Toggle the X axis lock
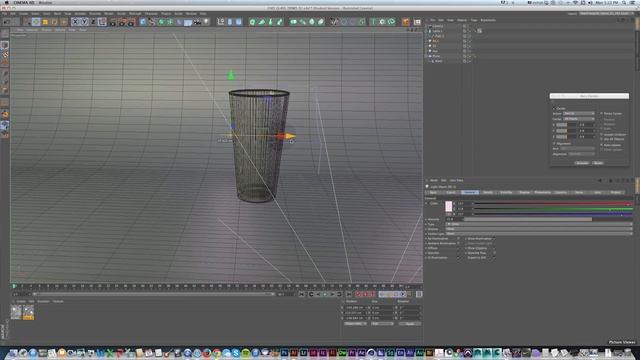This screenshot has width=640, height=360. [76, 22]
